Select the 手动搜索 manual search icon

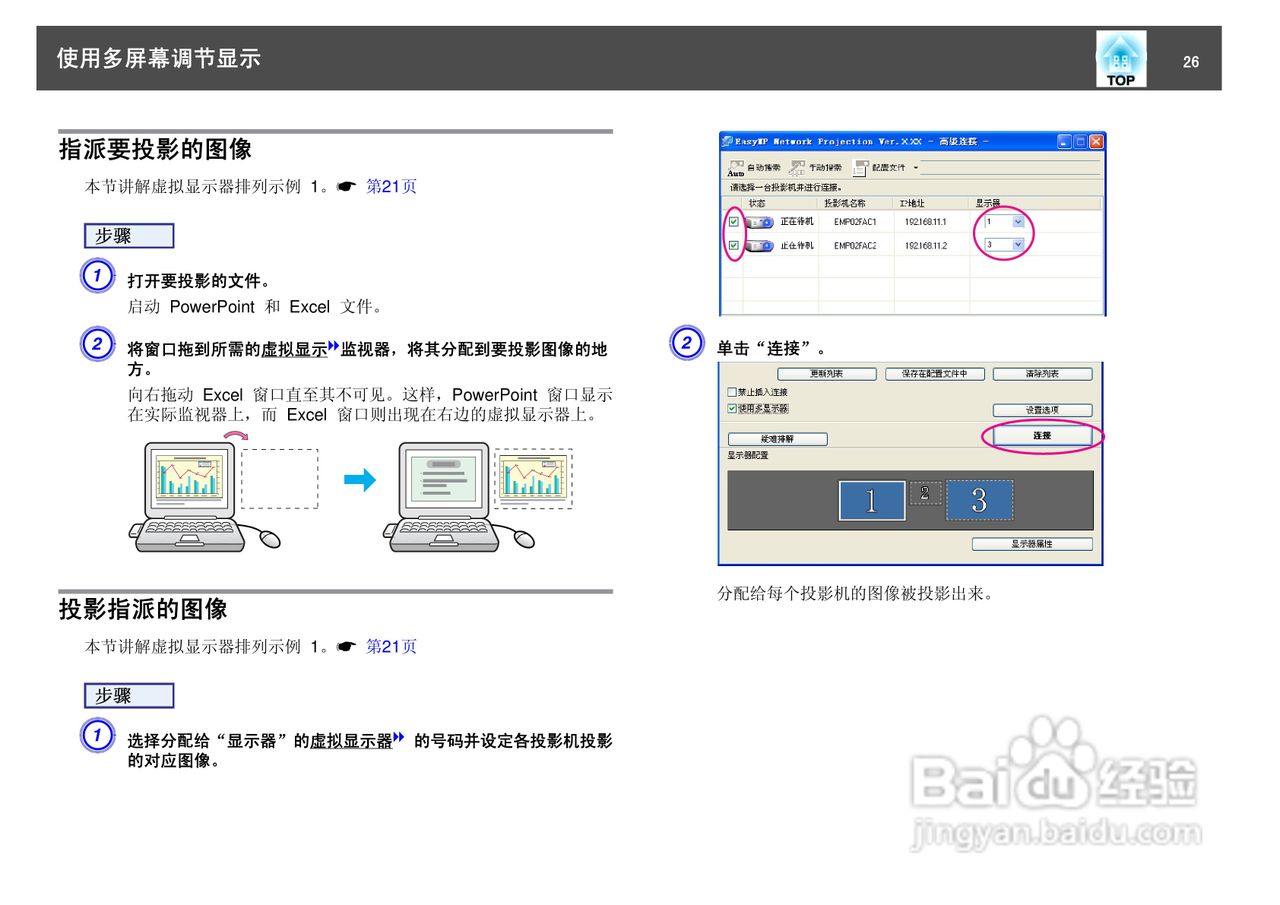798,168
